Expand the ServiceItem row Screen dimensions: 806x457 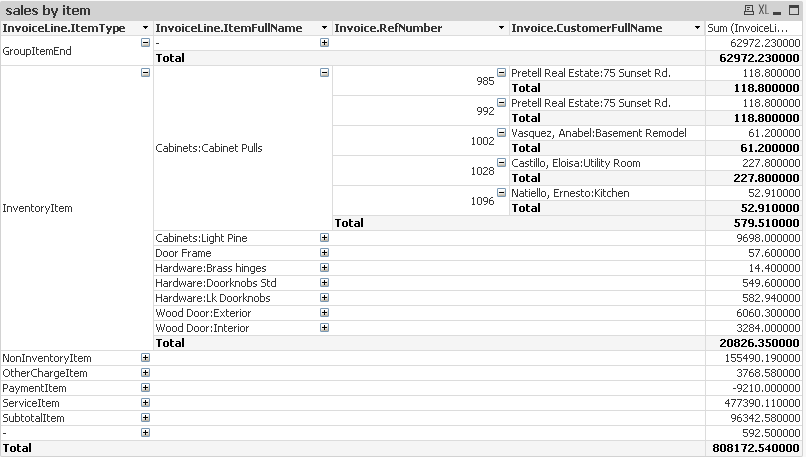click(145, 403)
